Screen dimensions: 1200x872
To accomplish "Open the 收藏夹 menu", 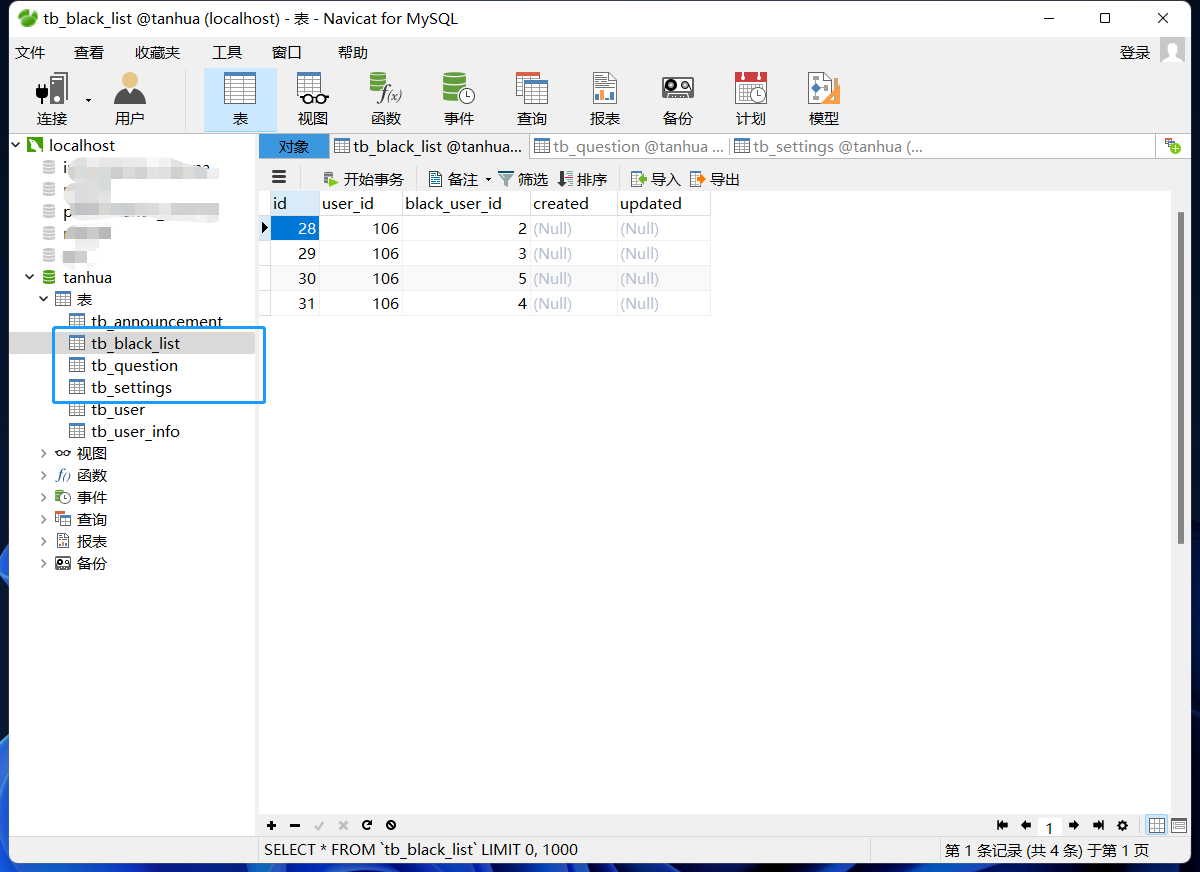I will point(158,53).
